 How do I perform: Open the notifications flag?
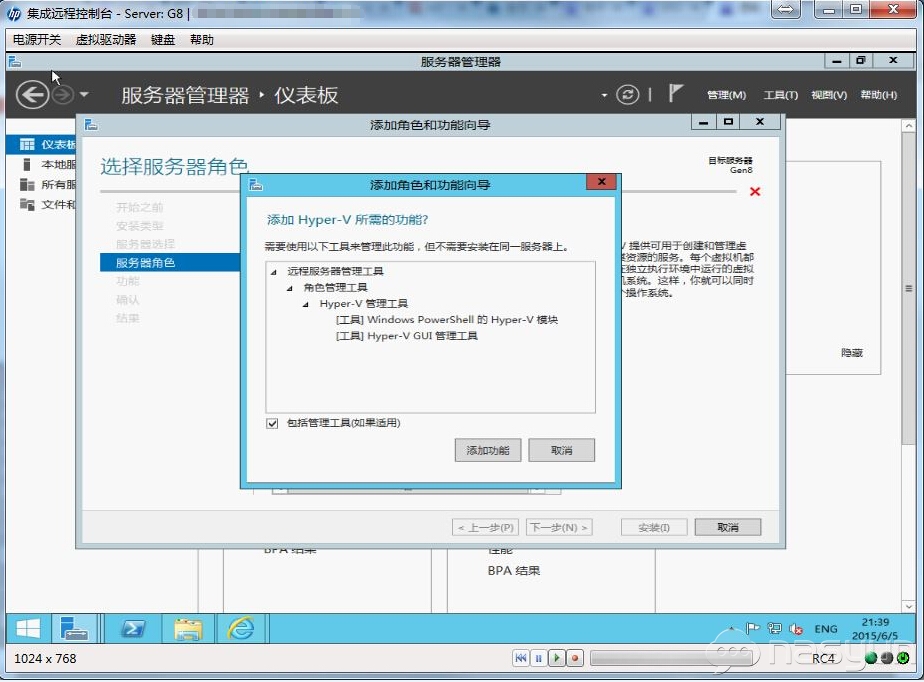(x=675, y=93)
